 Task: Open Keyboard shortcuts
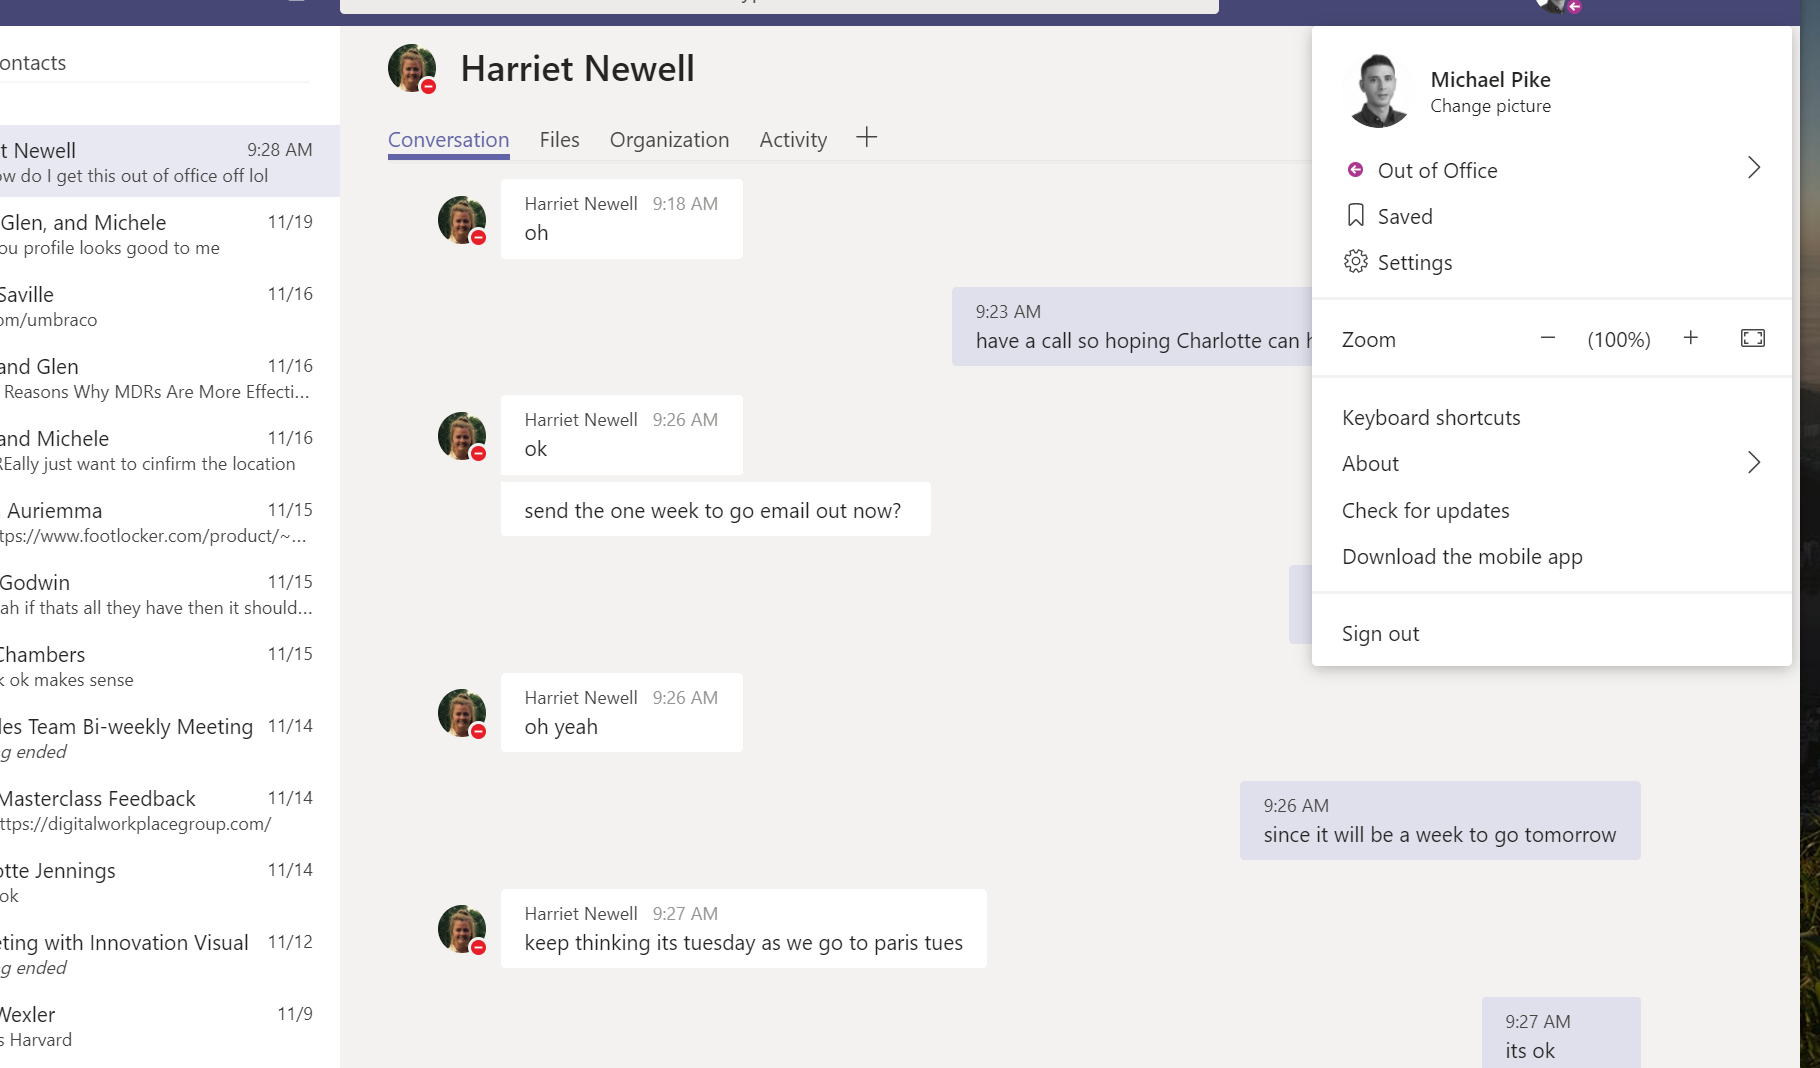(x=1431, y=418)
